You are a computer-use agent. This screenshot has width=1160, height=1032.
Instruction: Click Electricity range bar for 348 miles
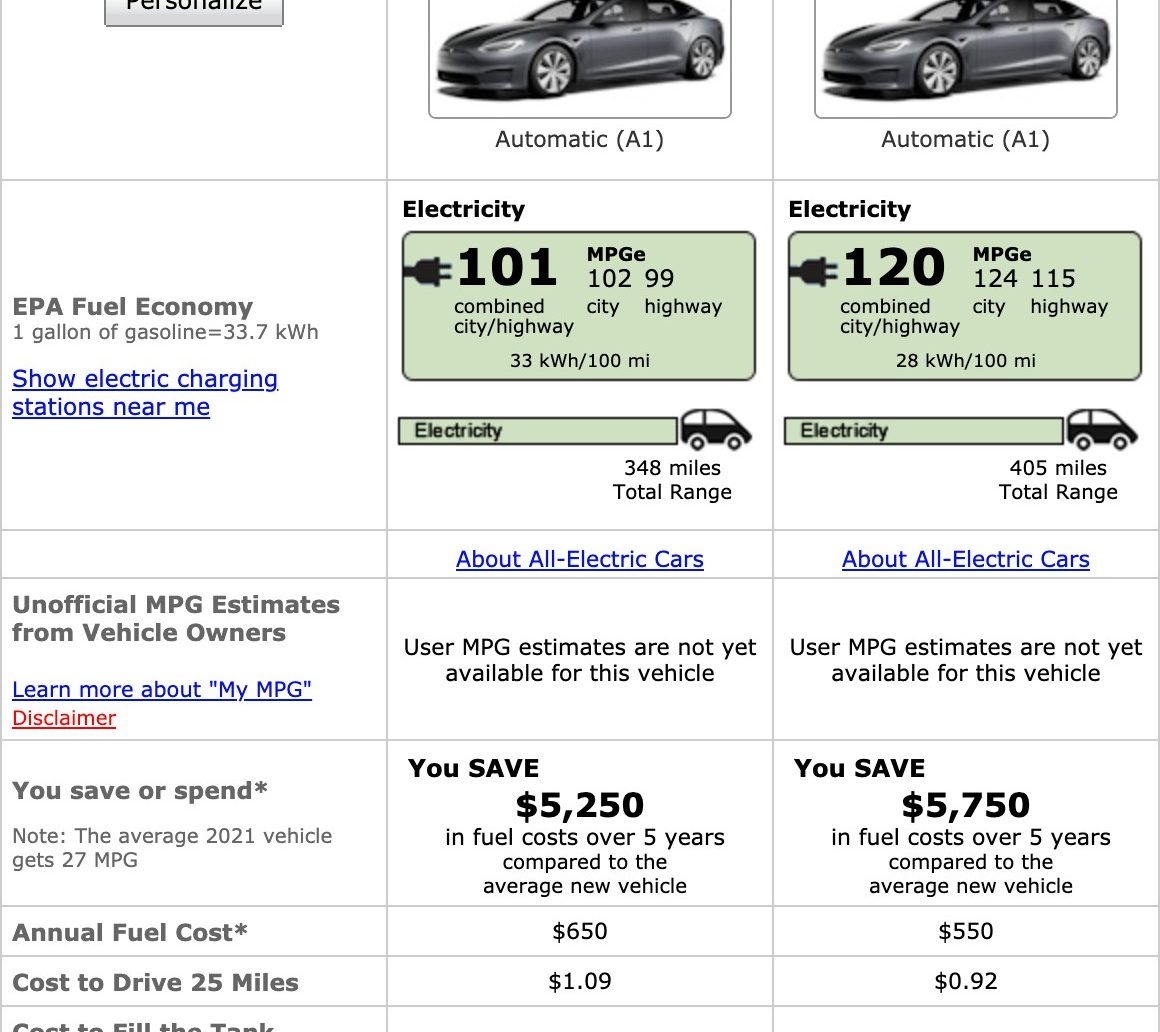click(x=538, y=431)
